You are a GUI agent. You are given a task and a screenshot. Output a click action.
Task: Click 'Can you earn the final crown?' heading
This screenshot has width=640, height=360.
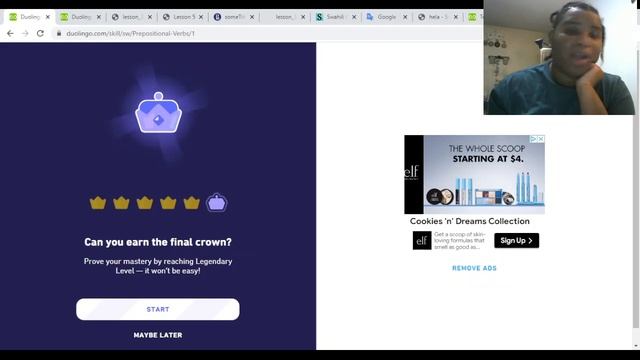tap(158, 242)
